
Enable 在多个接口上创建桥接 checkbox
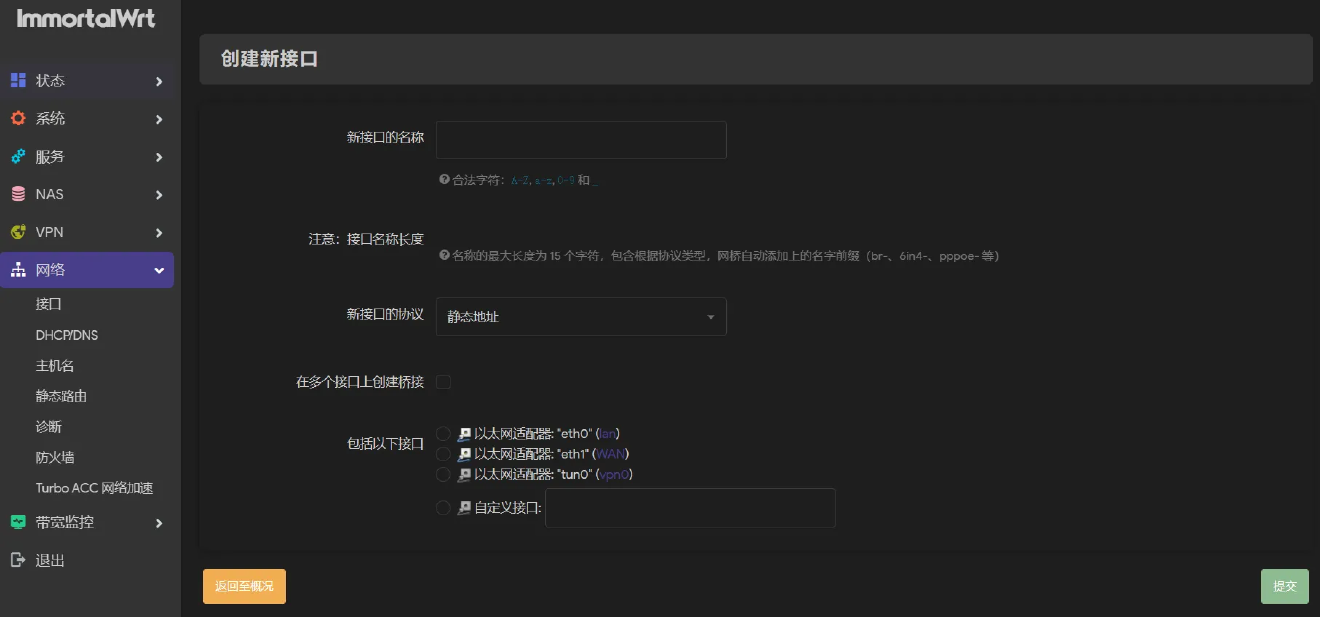(443, 381)
